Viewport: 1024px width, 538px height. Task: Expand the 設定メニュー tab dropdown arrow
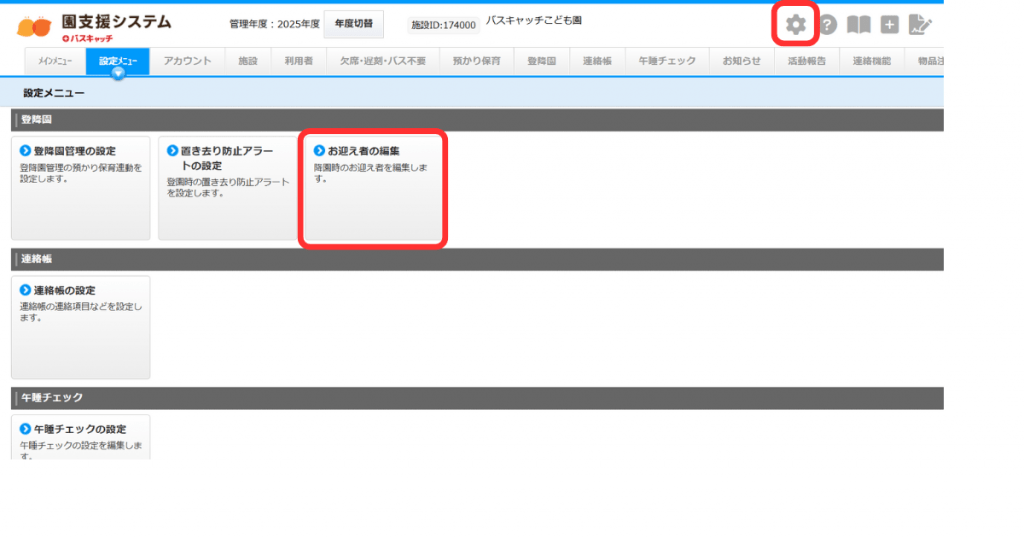tap(118, 73)
